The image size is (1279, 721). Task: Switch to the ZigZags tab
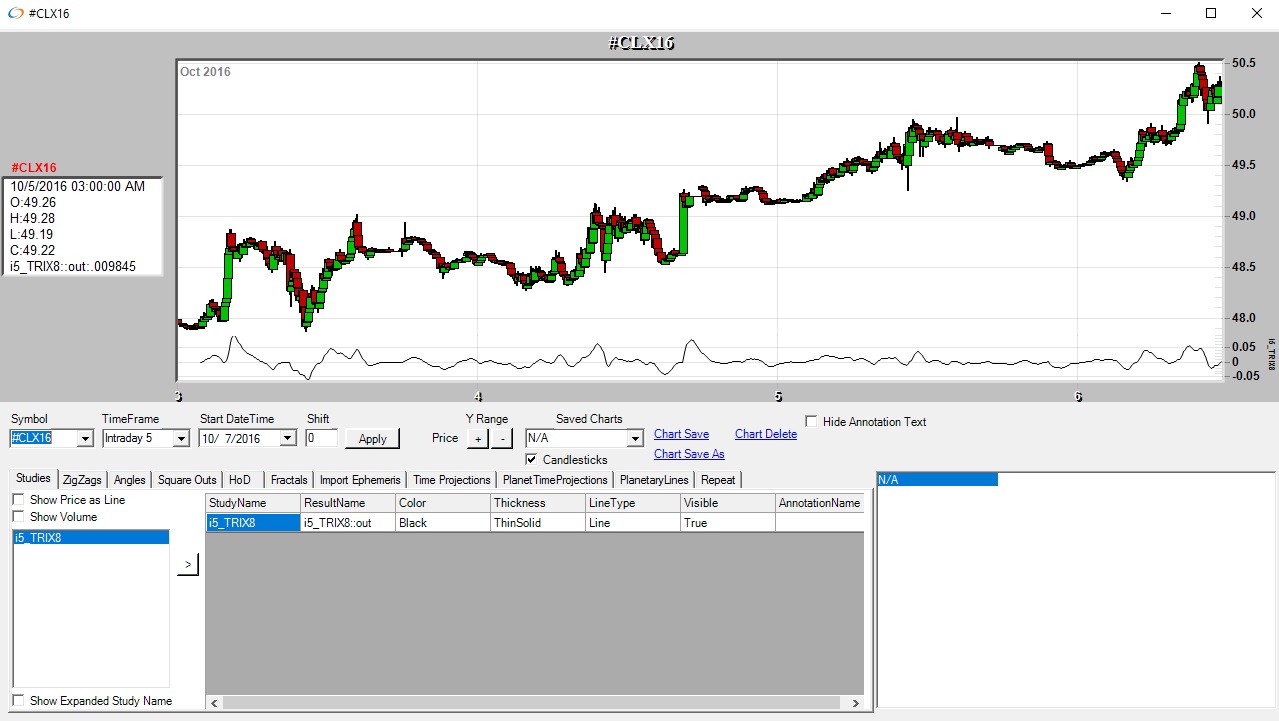pyautogui.click(x=83, y=480)
